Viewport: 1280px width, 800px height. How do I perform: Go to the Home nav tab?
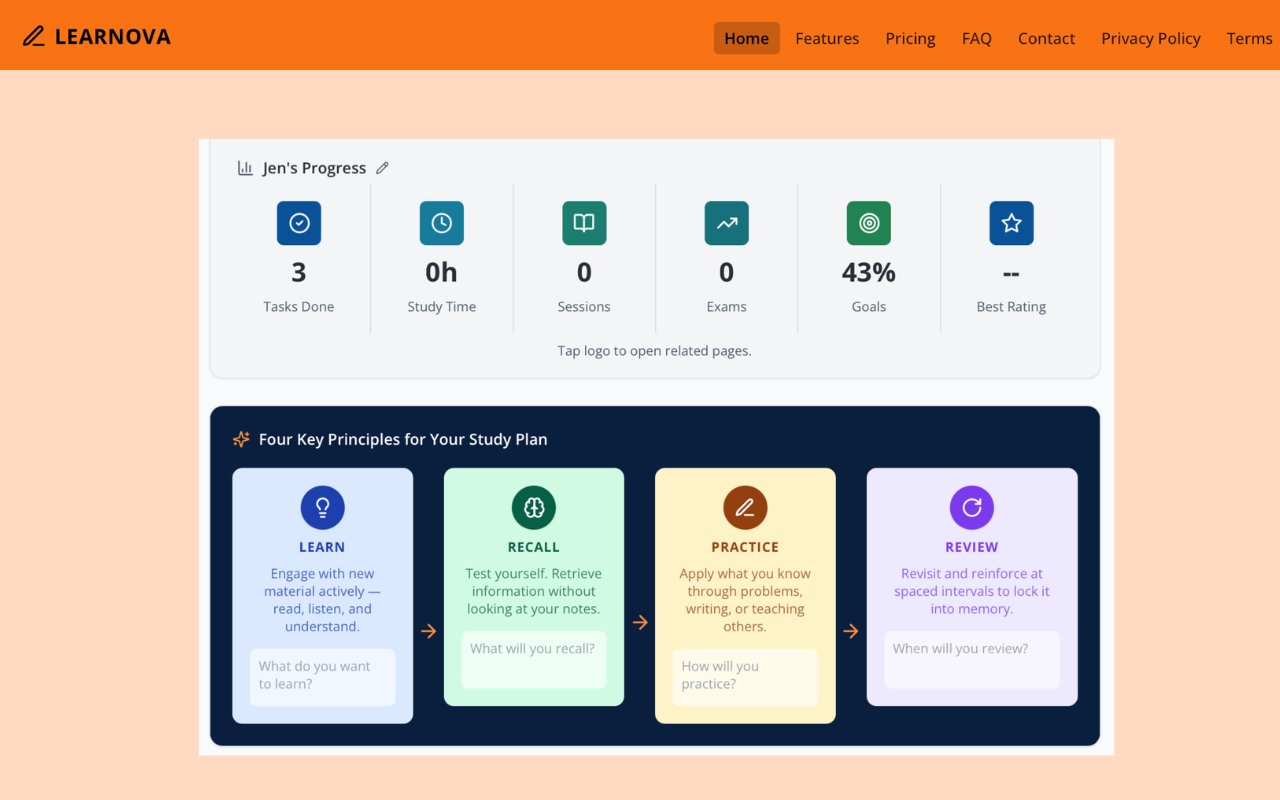click(747, 38)
